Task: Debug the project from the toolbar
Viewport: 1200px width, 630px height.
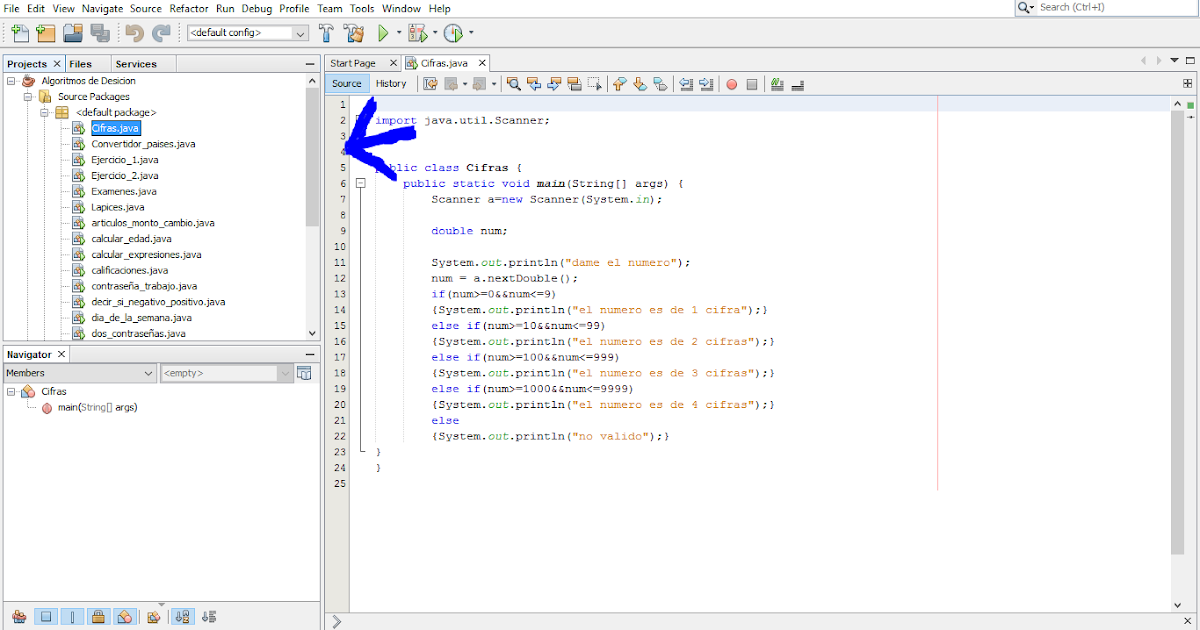Action: tap(419, 32)
